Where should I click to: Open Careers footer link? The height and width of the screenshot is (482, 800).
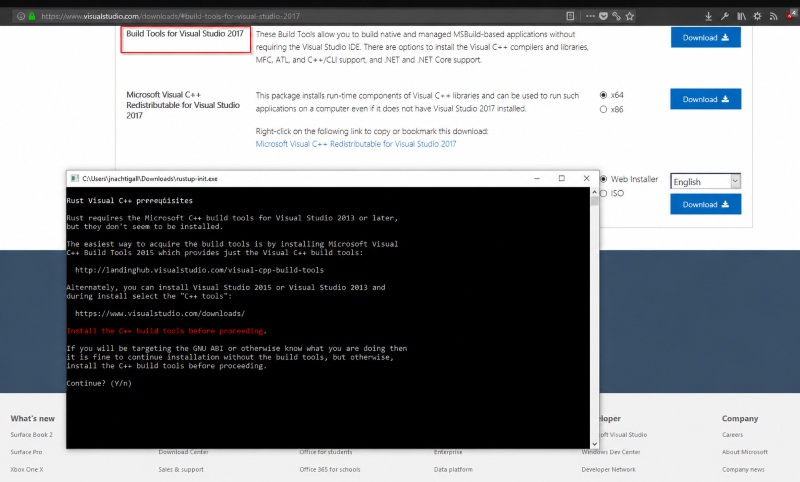[x=733, y=435]
